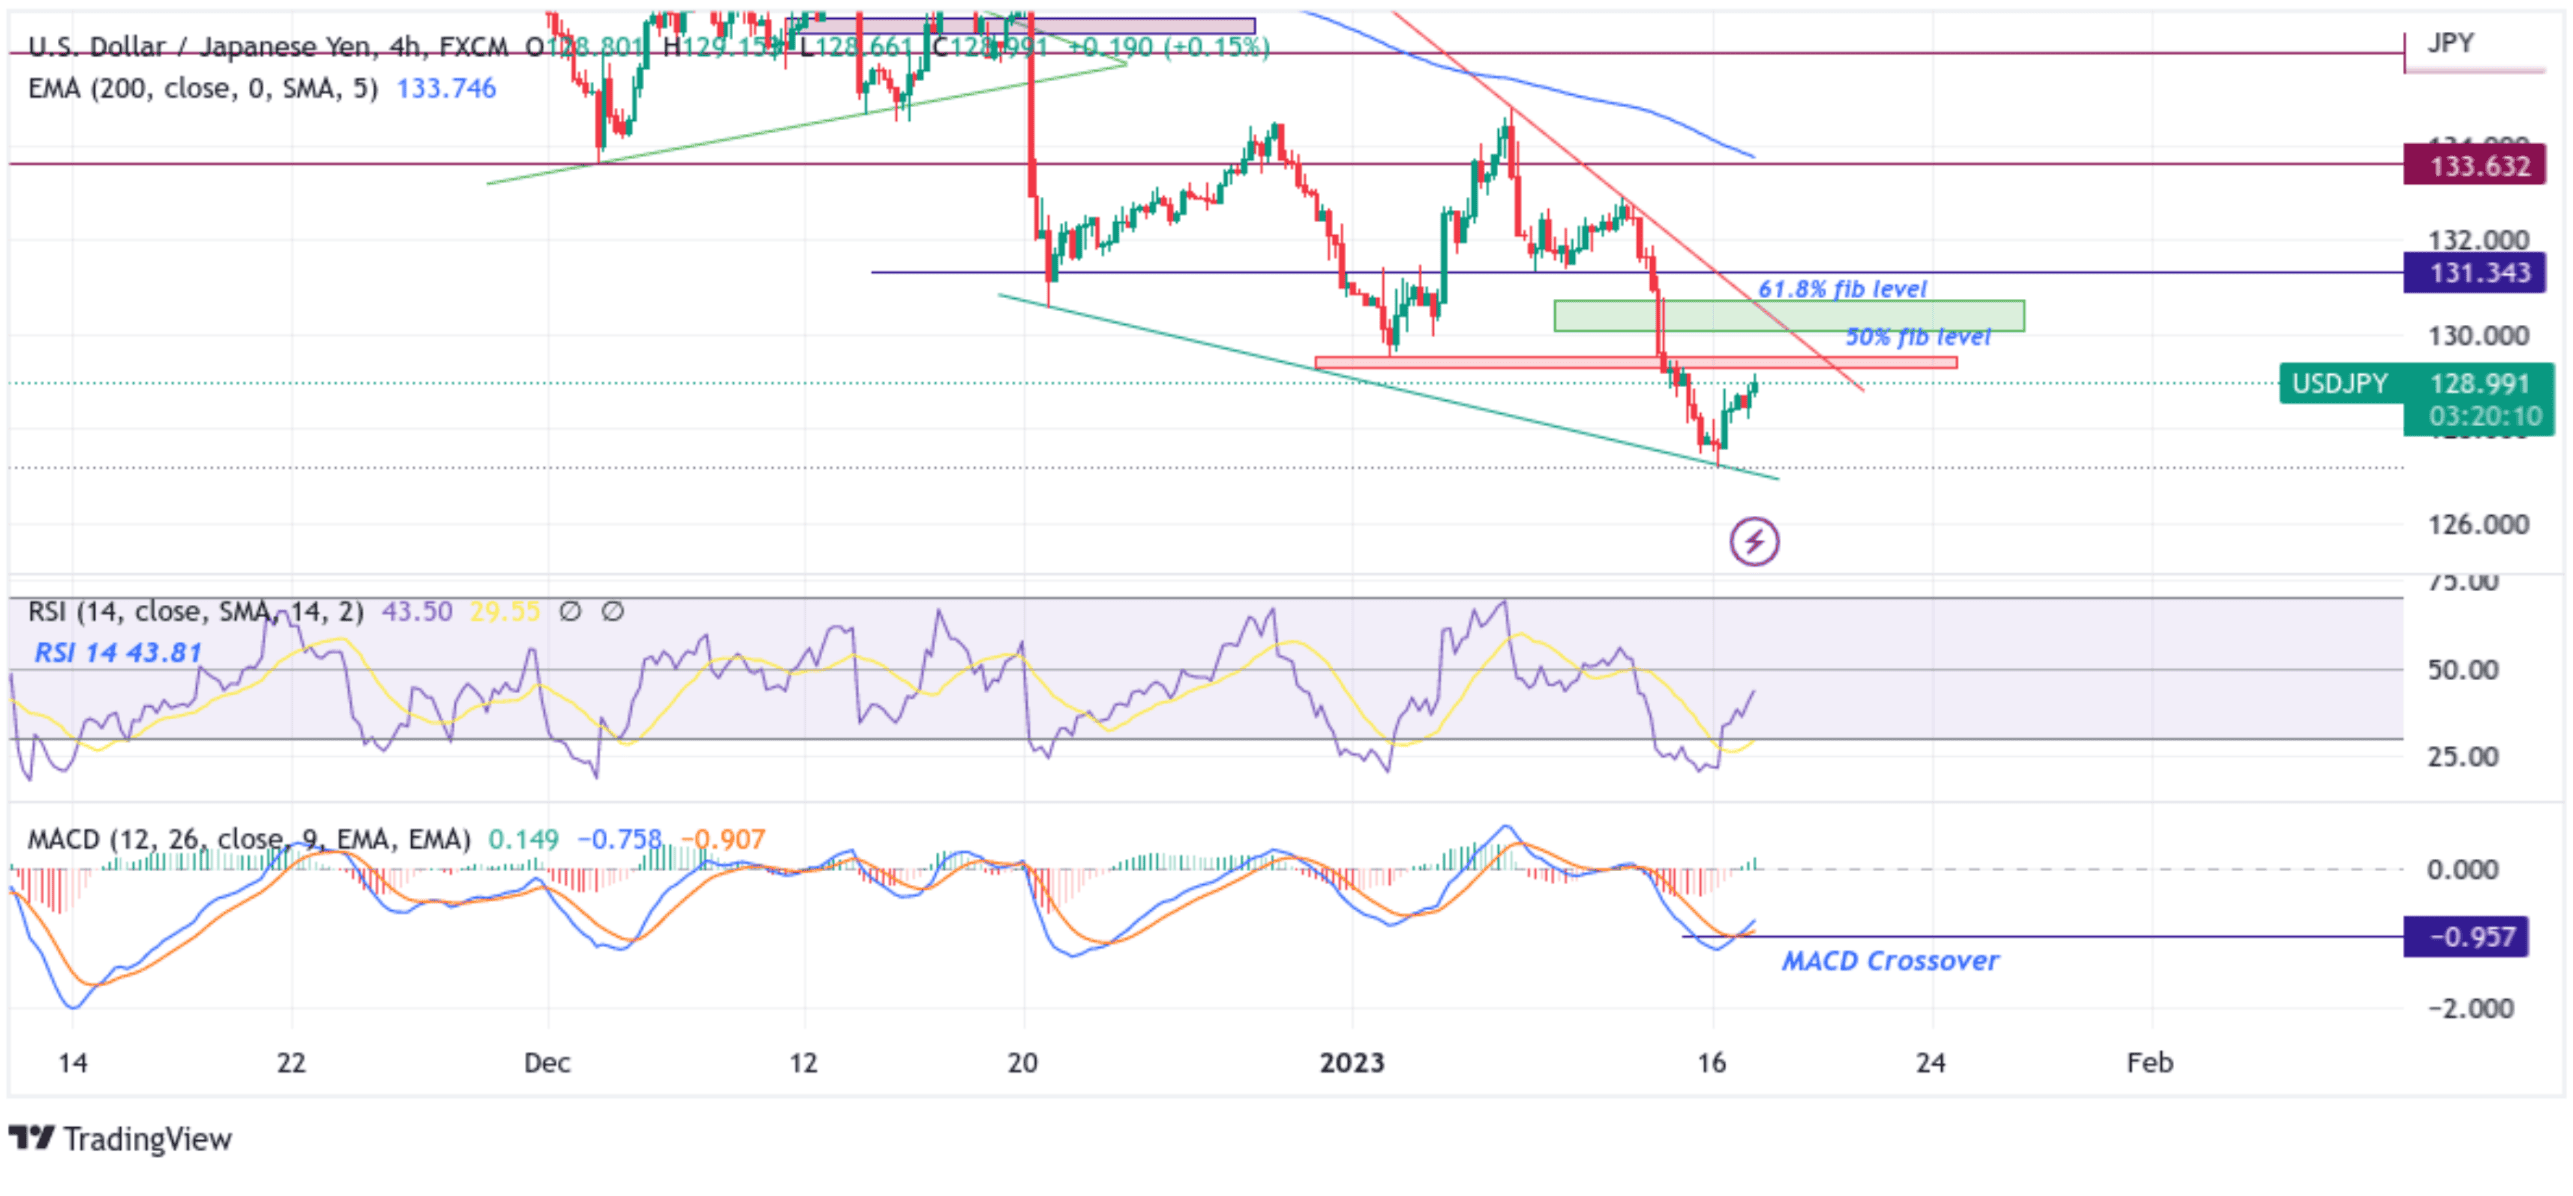
Task: Click the RSI 14 43.81 annotation
Action: point(118,652)
